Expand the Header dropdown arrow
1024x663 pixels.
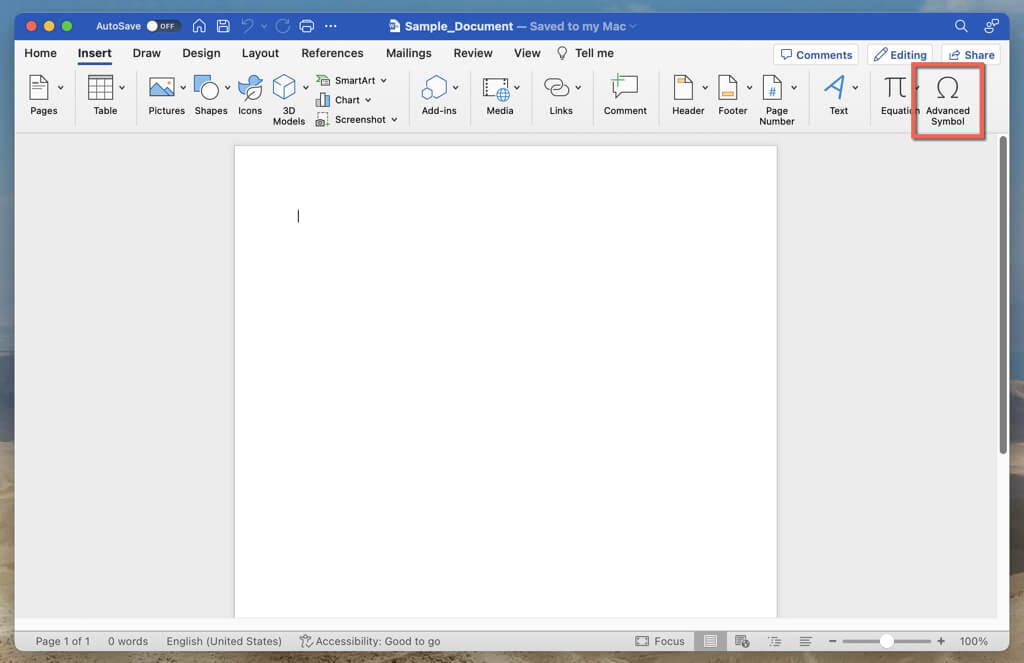click(705, 88)
